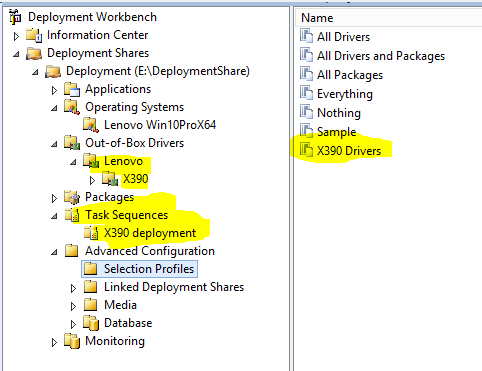This screenshot has height=371, width=482.
Task: Select Deployment Workbench root label
Action: pos(92,17)
